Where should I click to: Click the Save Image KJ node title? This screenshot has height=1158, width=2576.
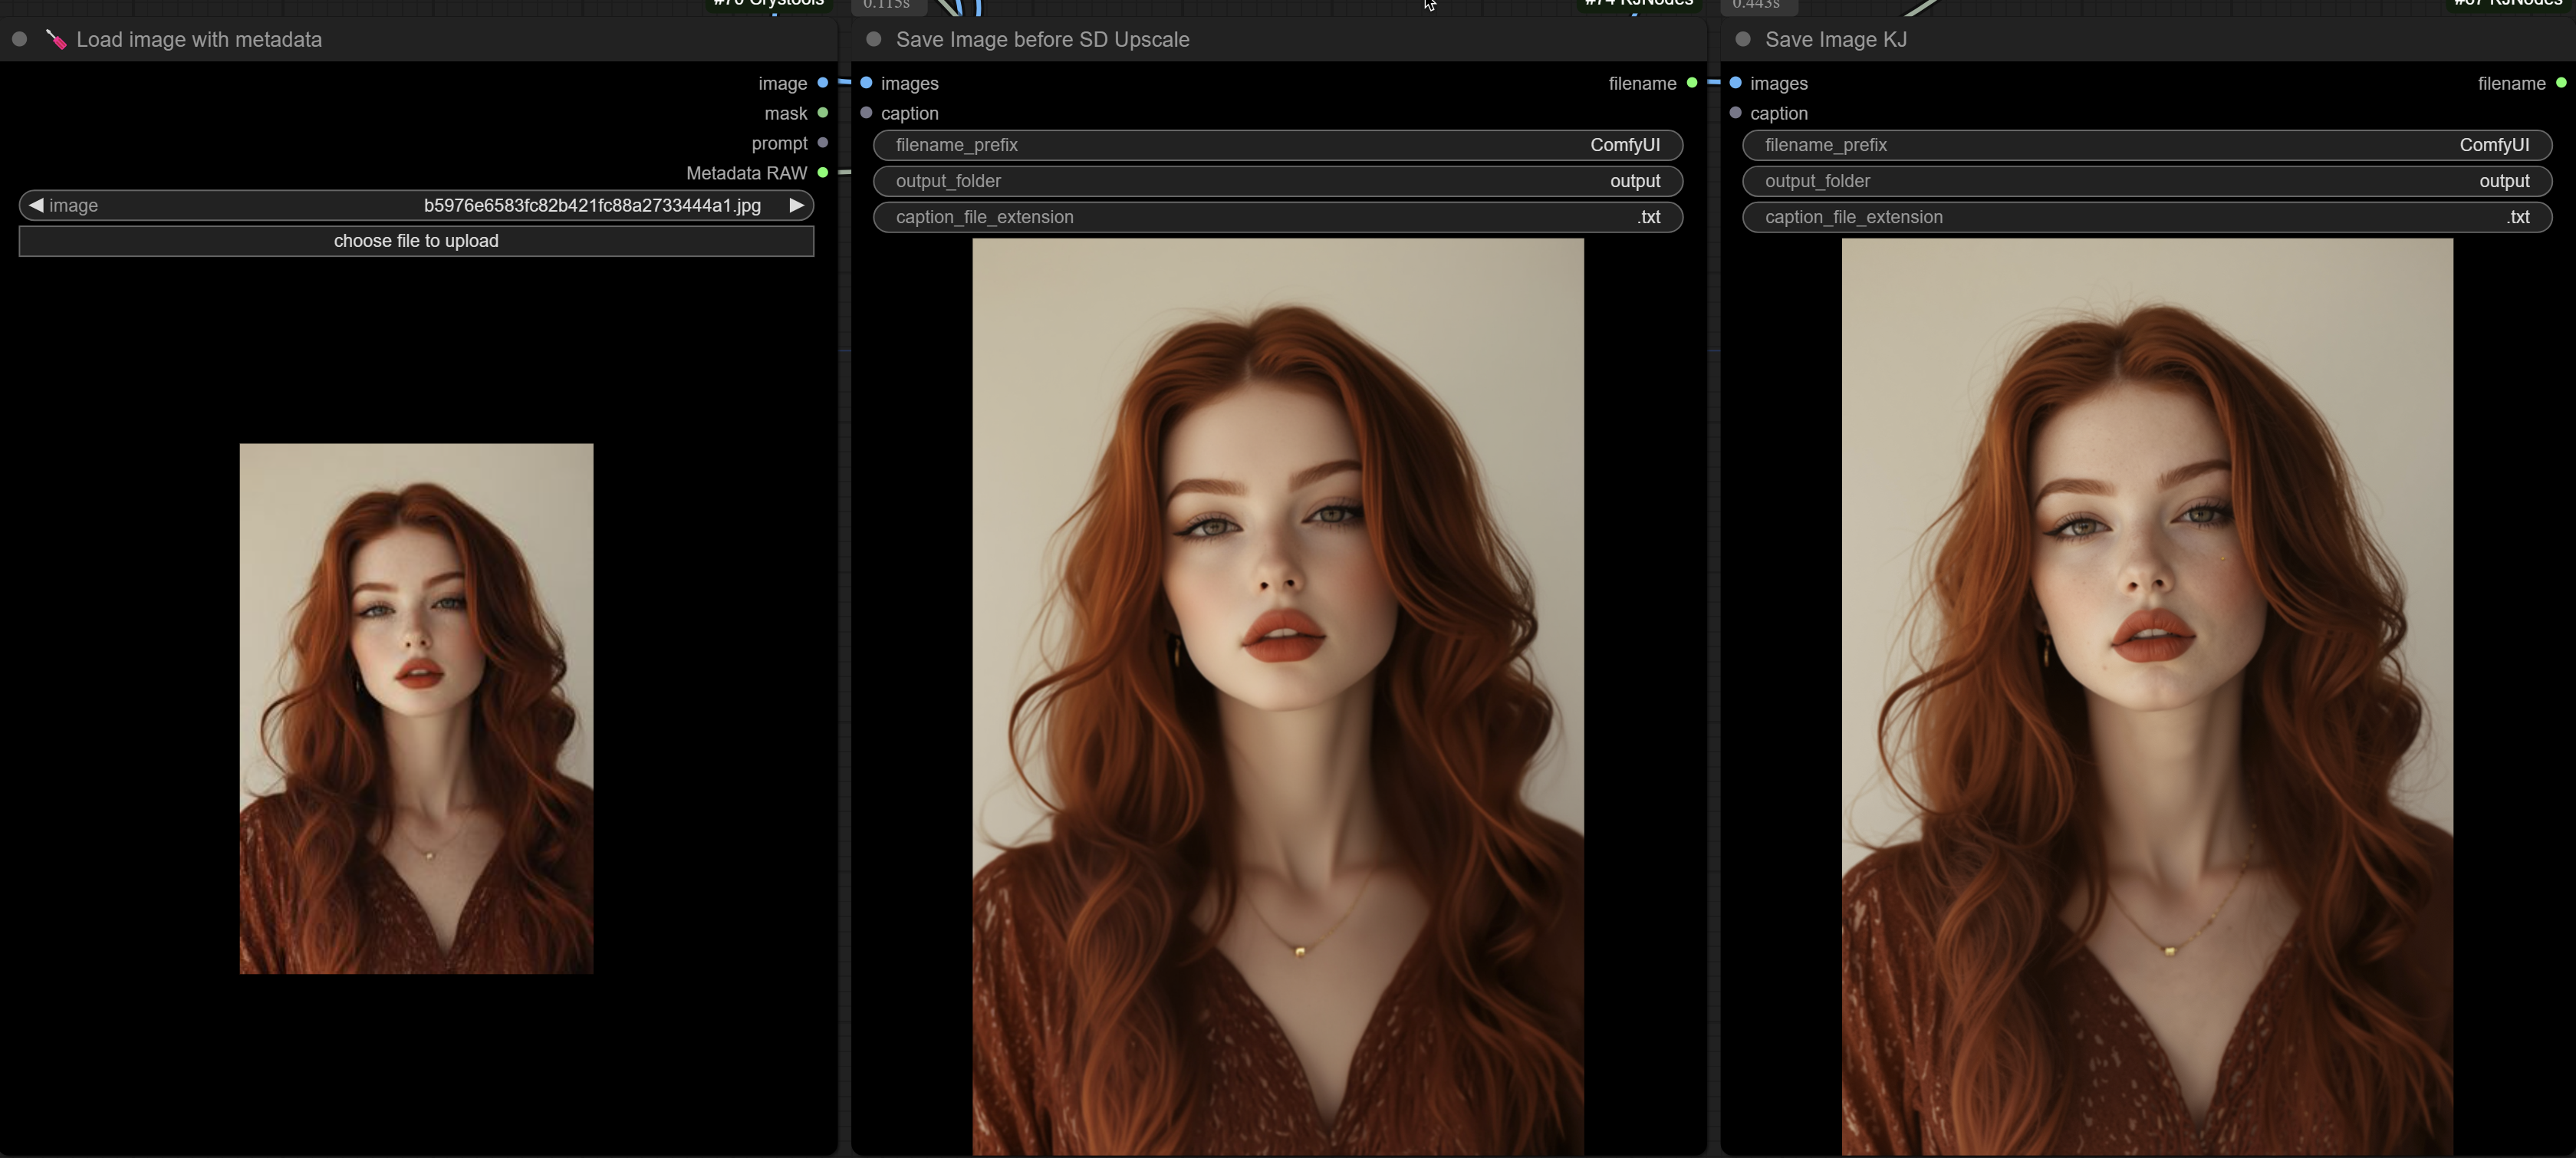[x=1835, y=40]
